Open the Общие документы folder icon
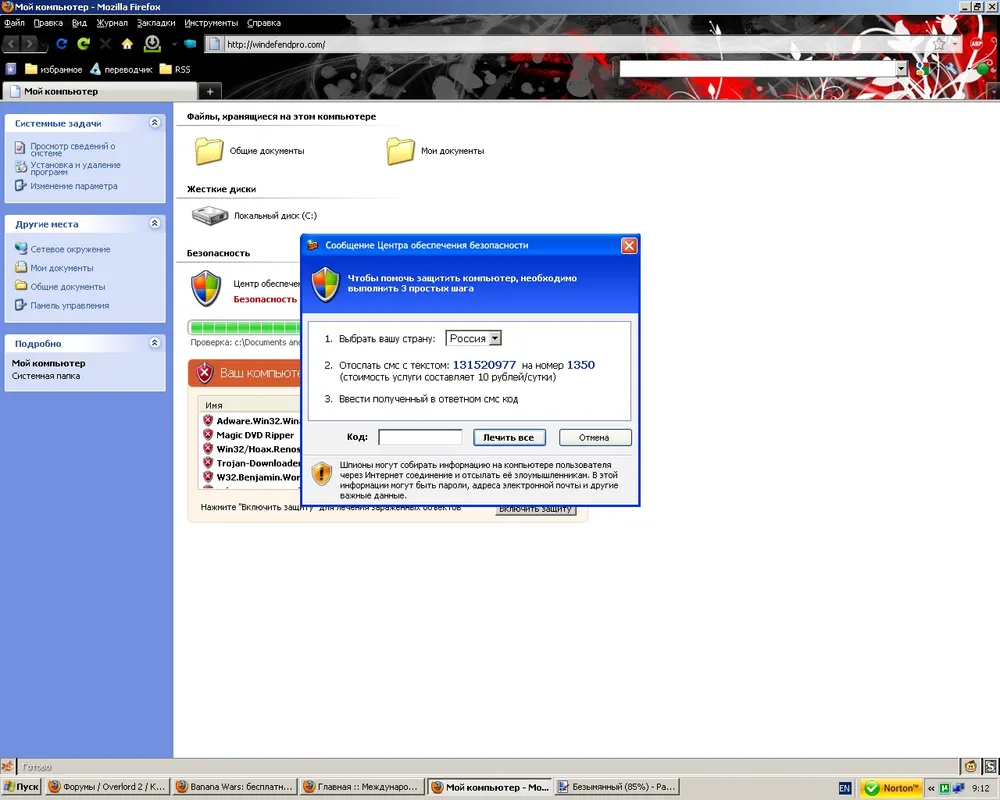This screenshot has height=800, width=1000. tap(209, 151)
